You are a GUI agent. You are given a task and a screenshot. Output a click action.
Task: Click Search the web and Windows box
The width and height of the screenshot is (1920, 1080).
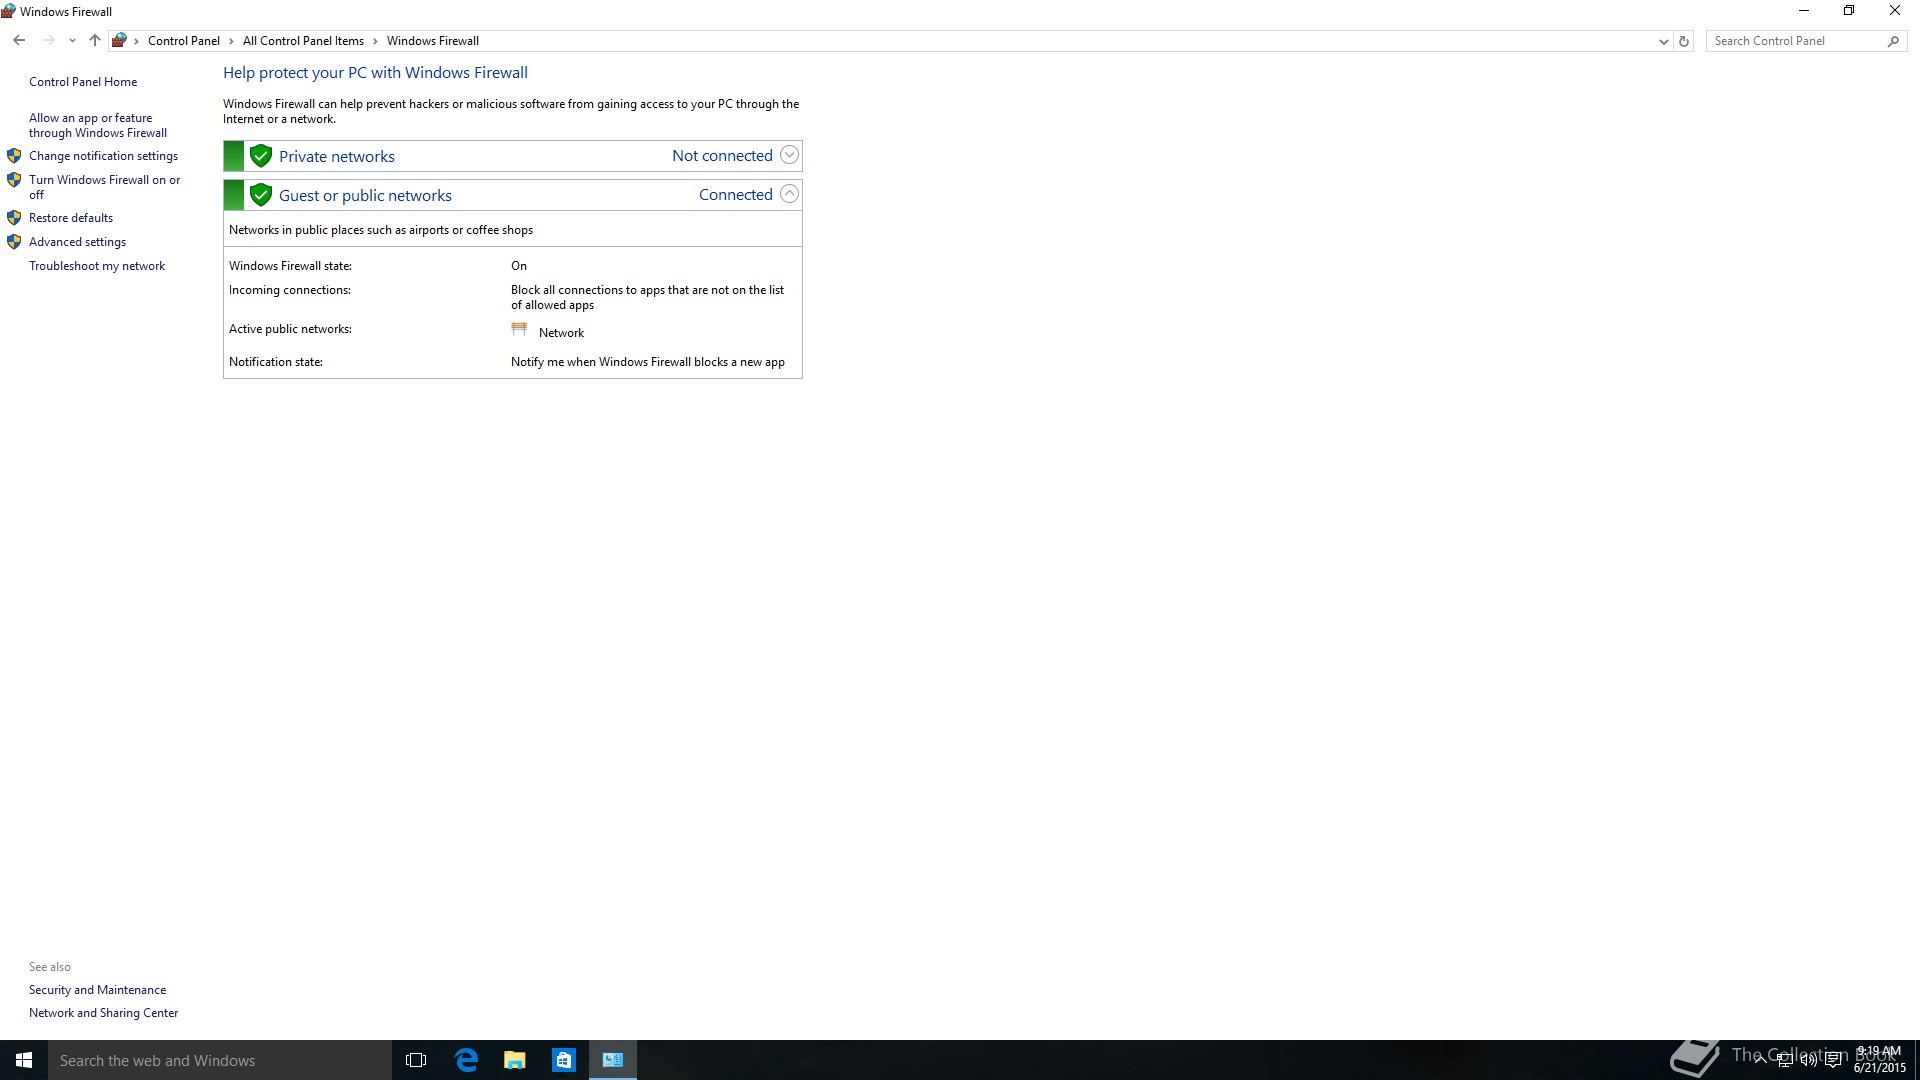coord(220,1060)
